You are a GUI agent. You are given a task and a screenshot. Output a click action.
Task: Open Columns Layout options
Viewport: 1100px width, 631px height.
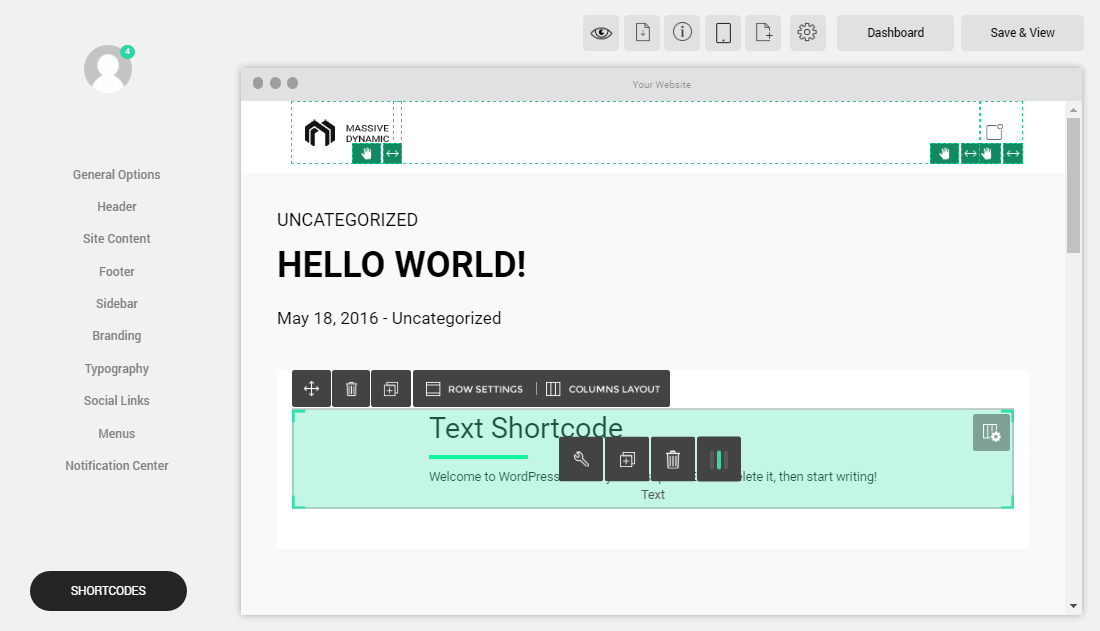[x=603, y=389]
